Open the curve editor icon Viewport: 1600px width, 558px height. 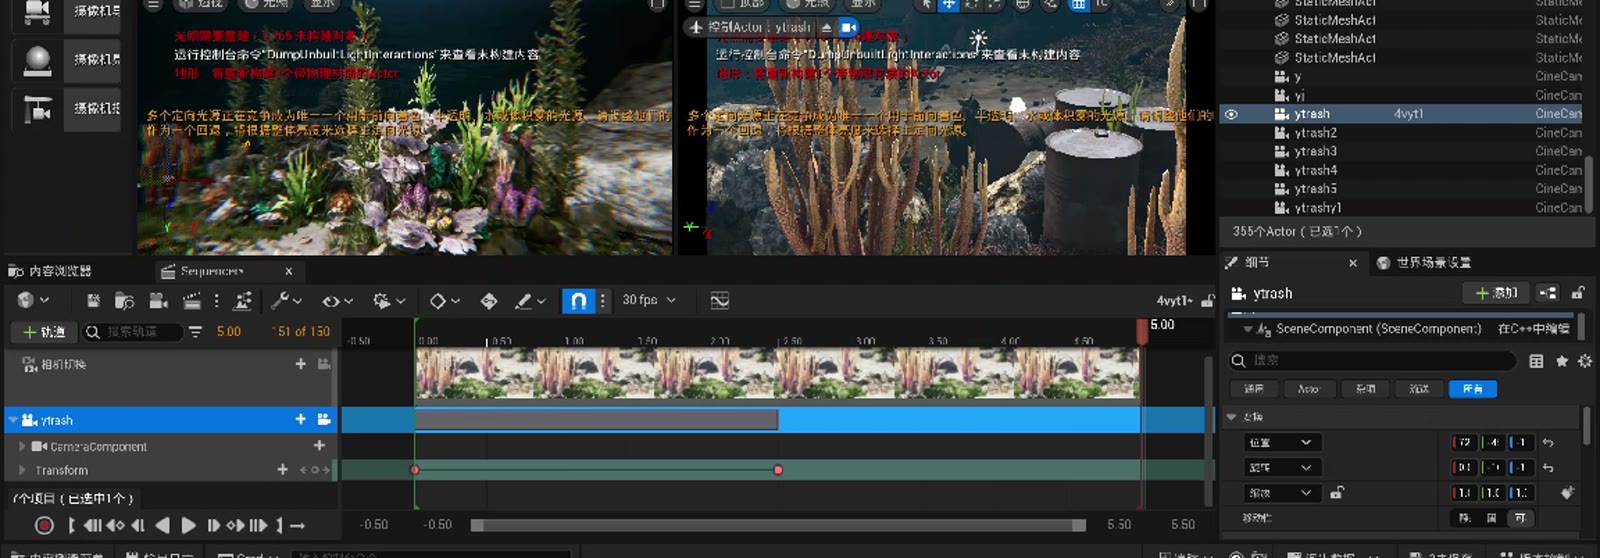(x=719, y=300)
